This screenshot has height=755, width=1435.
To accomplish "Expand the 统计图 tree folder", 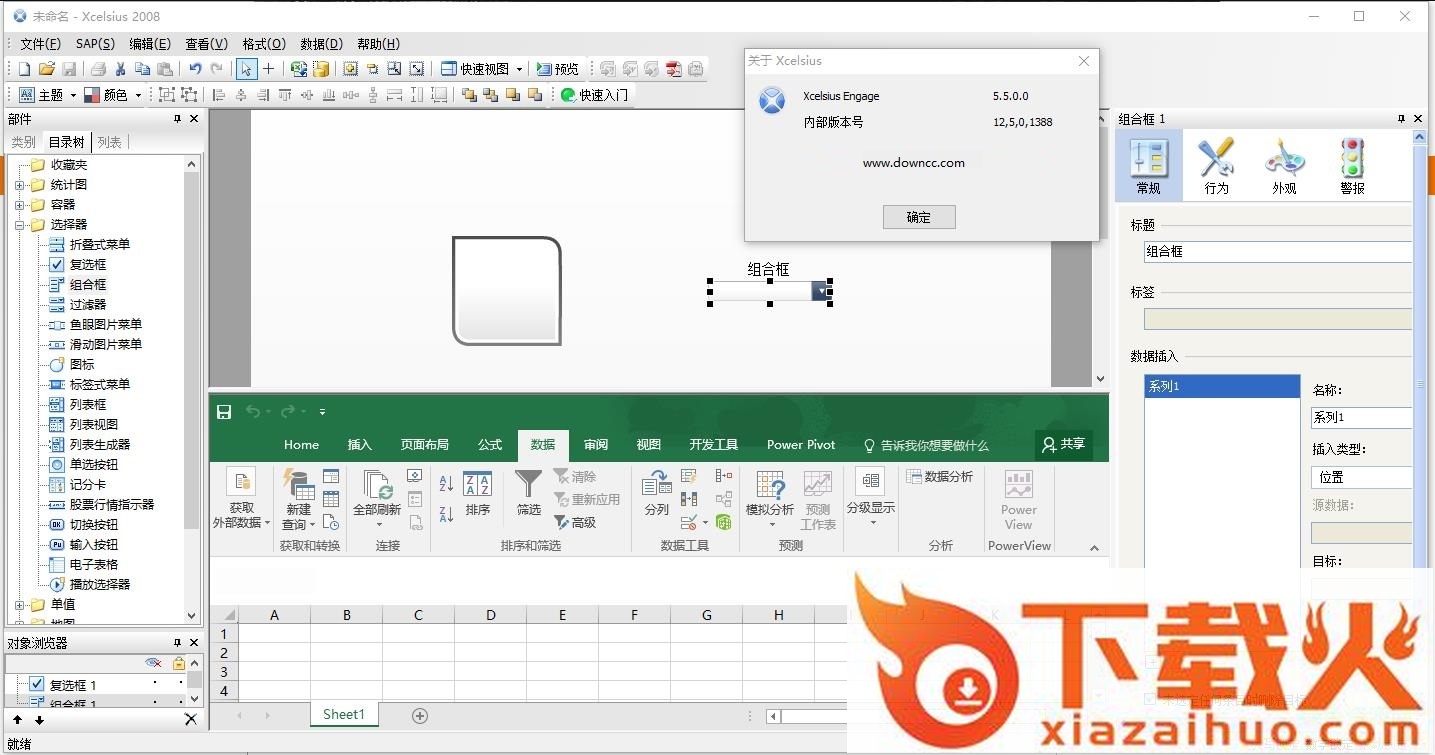I will pos(19,185).
